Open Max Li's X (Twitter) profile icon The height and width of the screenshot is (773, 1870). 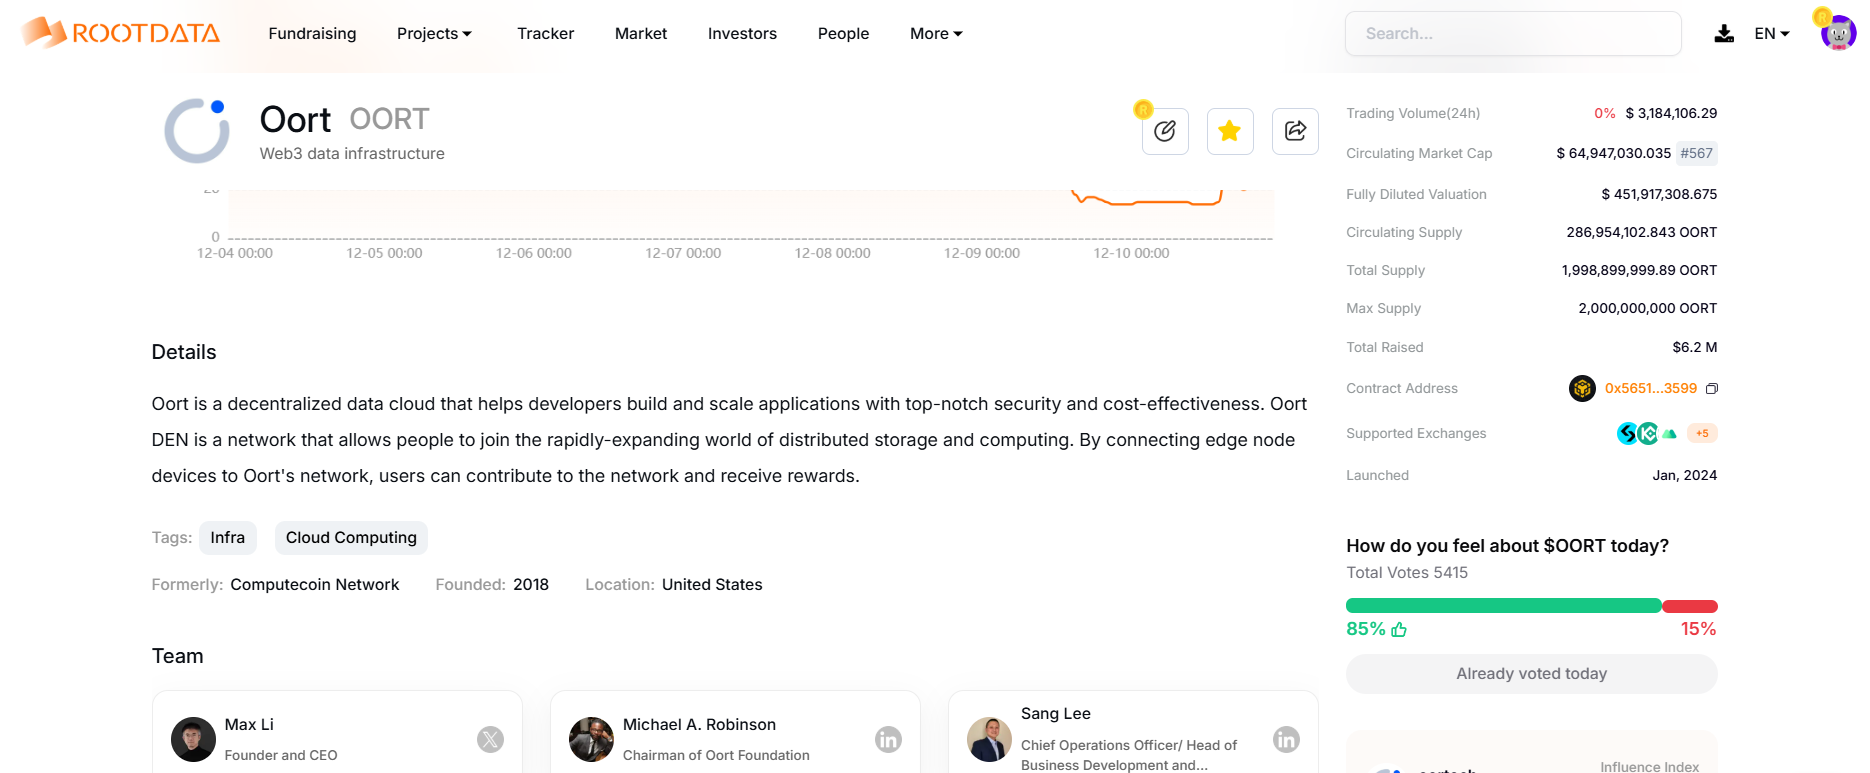point(490,739)
